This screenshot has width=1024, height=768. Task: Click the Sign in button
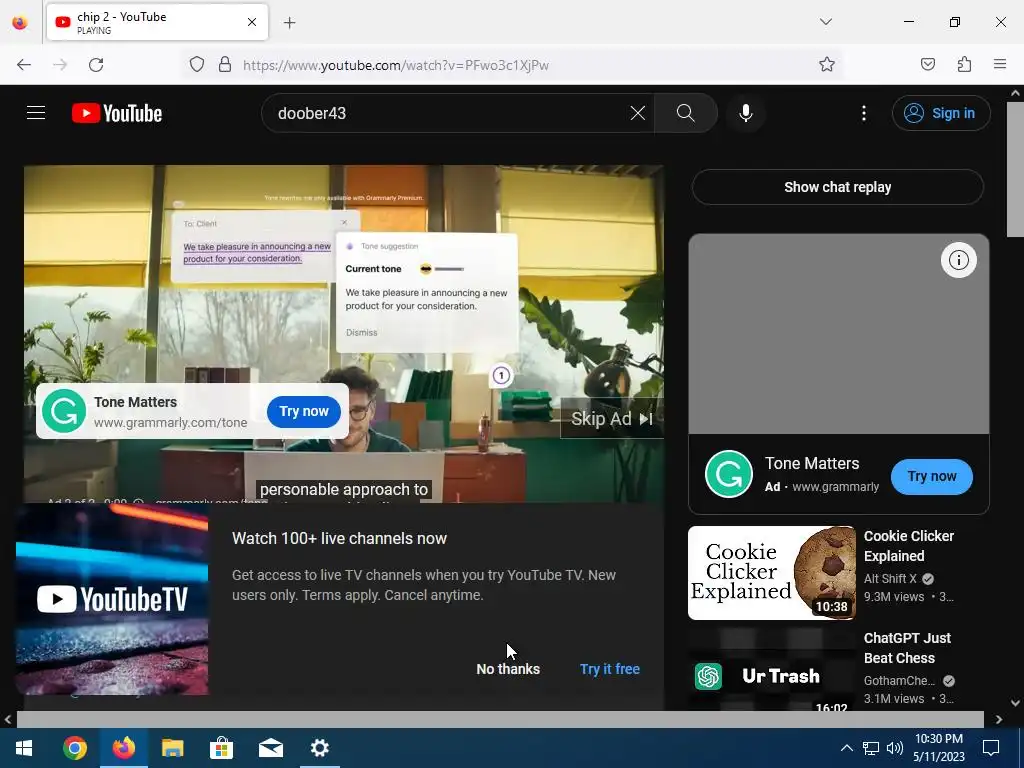[x=941, y=113]
